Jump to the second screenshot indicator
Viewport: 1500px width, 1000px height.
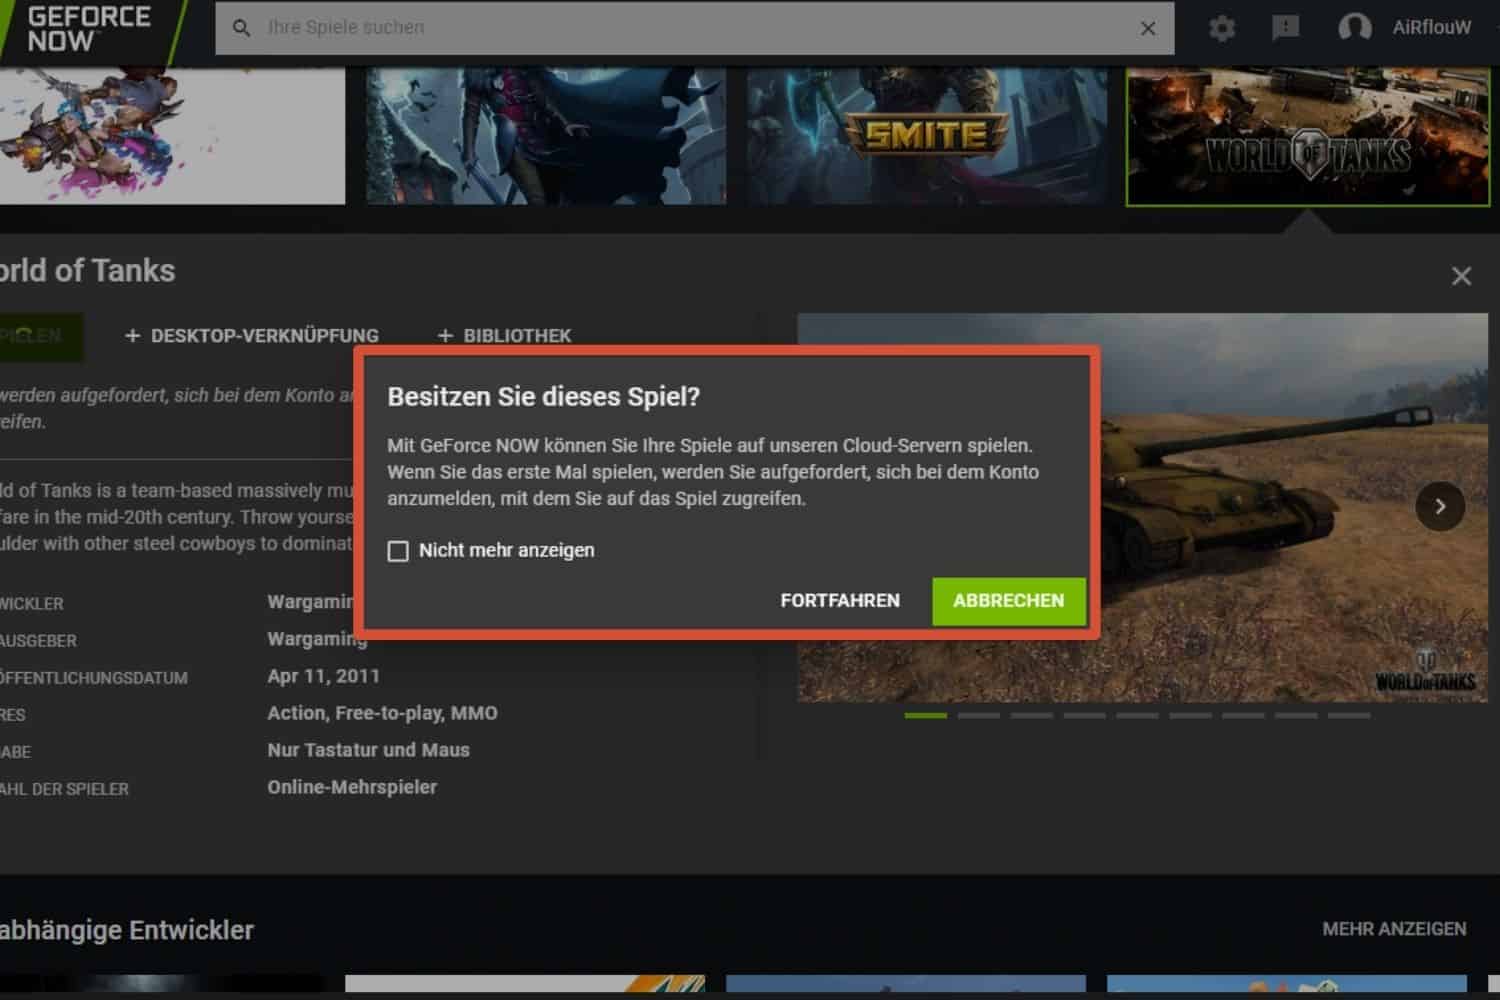(978, 715)
